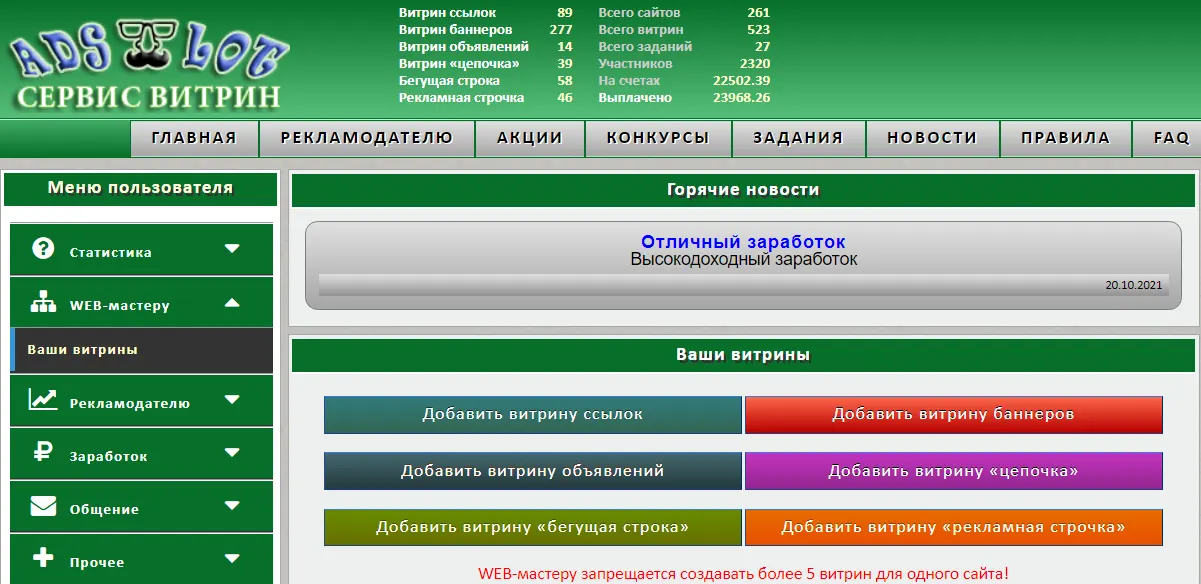The height and width of the screenshot is (584, 1201).
Task: Collapse the WEB-мастеру section arrow
Action: pos(232,302)
